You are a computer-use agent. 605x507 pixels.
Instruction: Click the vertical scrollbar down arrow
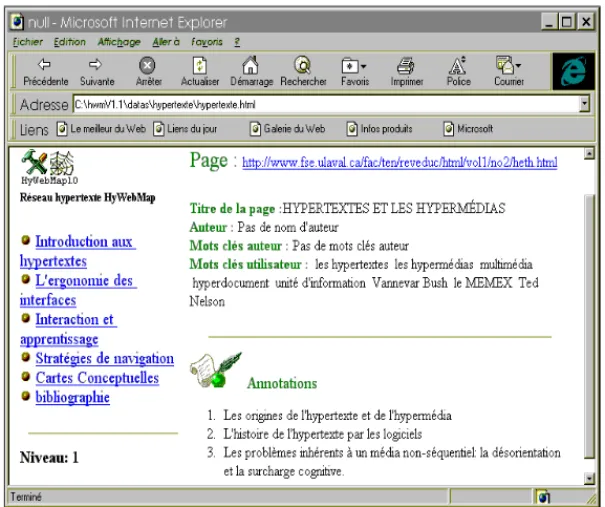589,478
